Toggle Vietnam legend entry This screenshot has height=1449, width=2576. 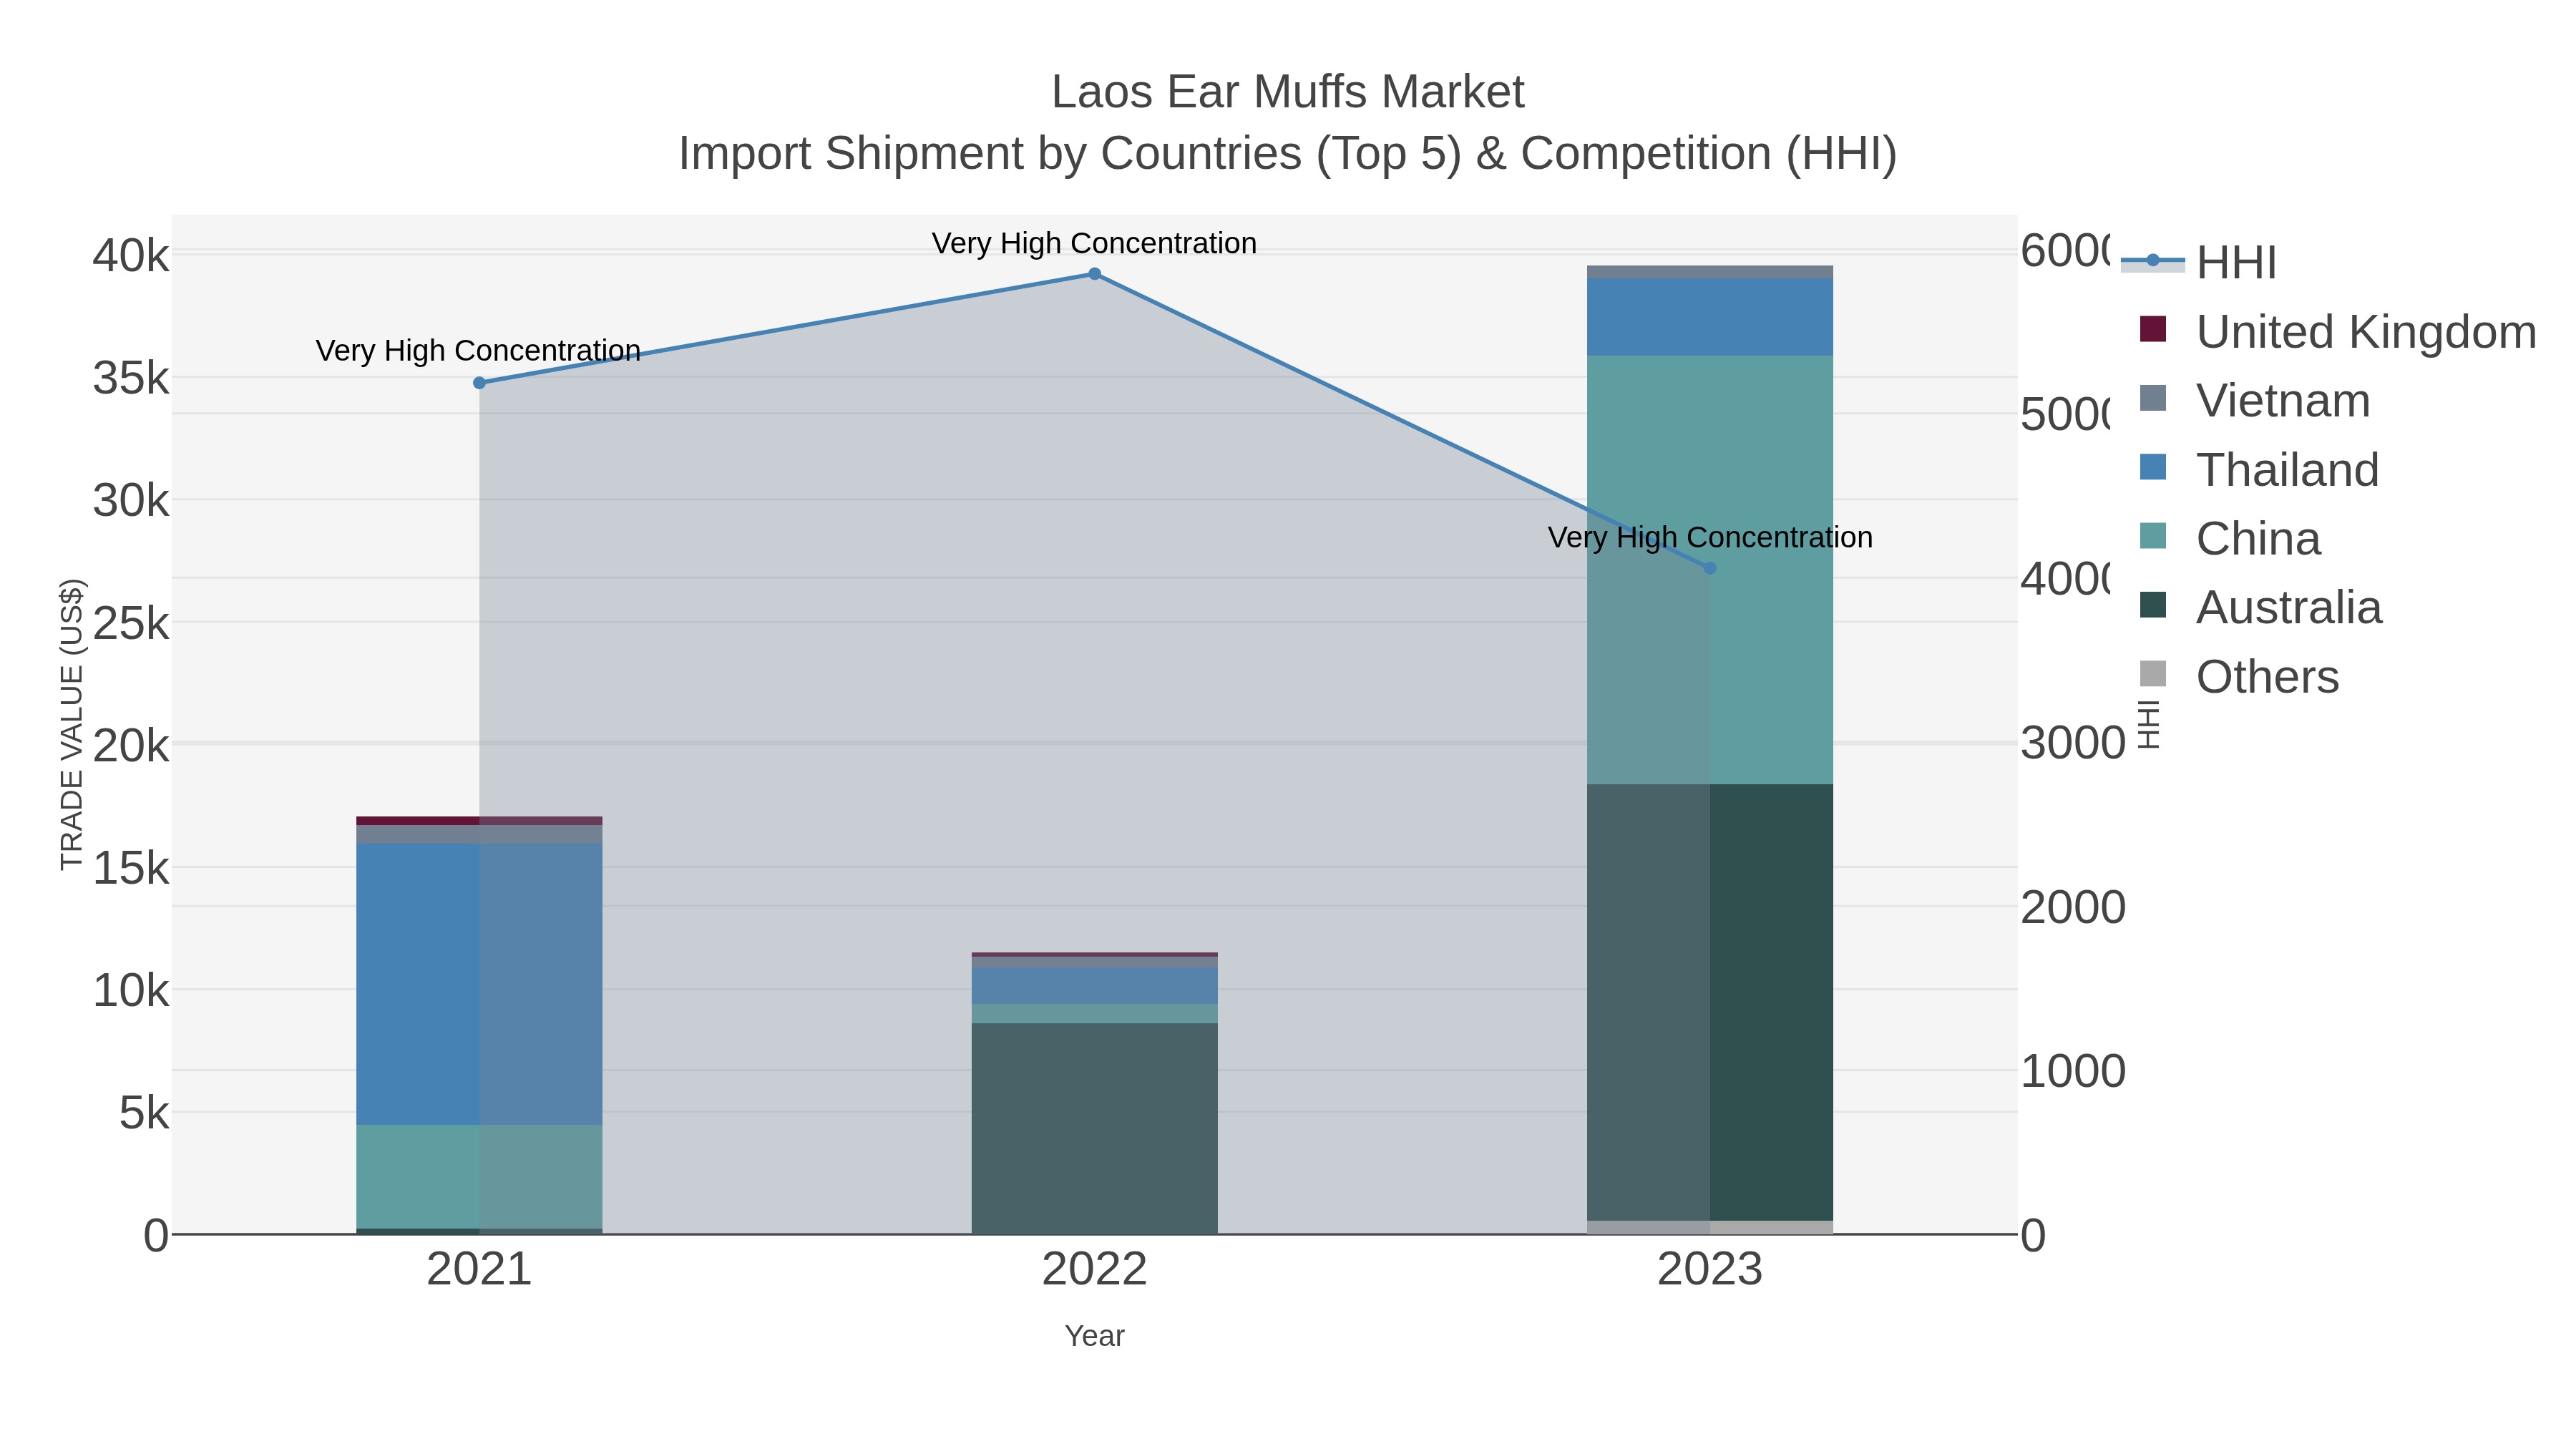point(2255,400)
